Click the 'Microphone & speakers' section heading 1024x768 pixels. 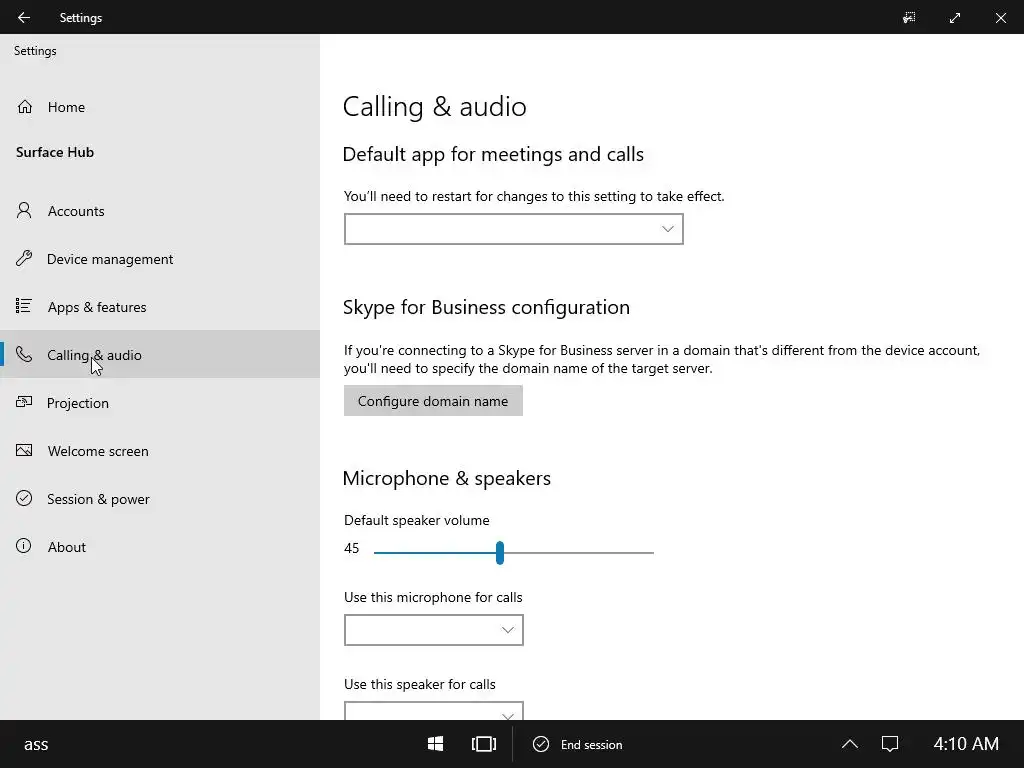pyautogui.click(x=447, y=478)
